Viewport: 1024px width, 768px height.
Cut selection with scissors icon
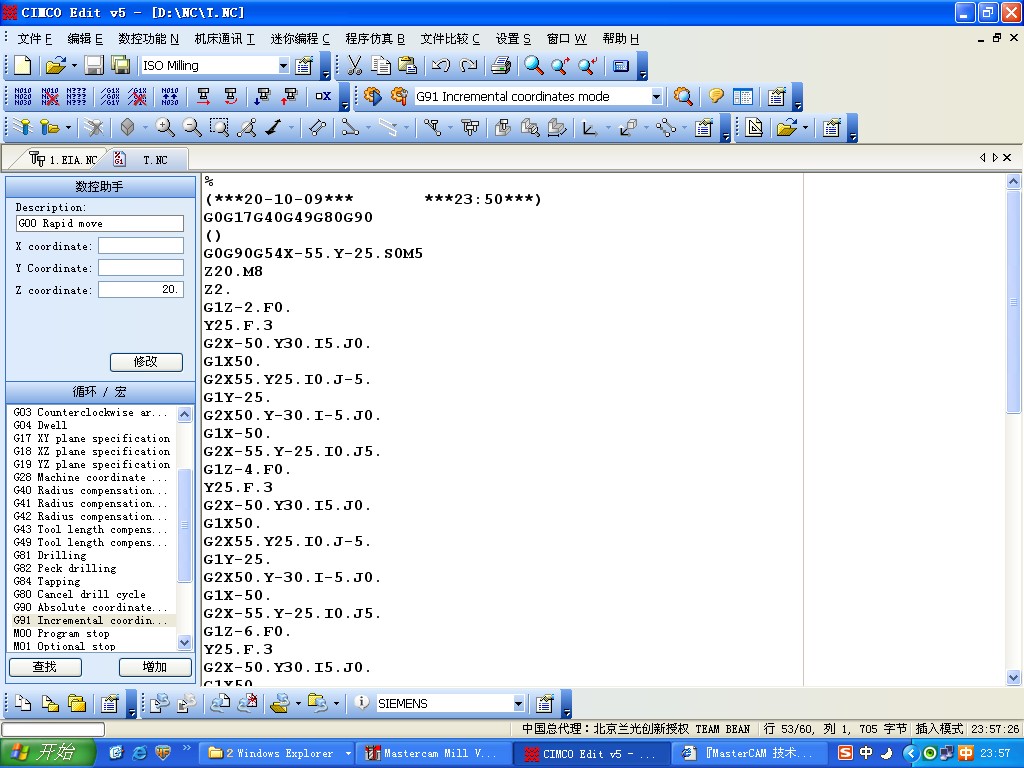(355, 65)
